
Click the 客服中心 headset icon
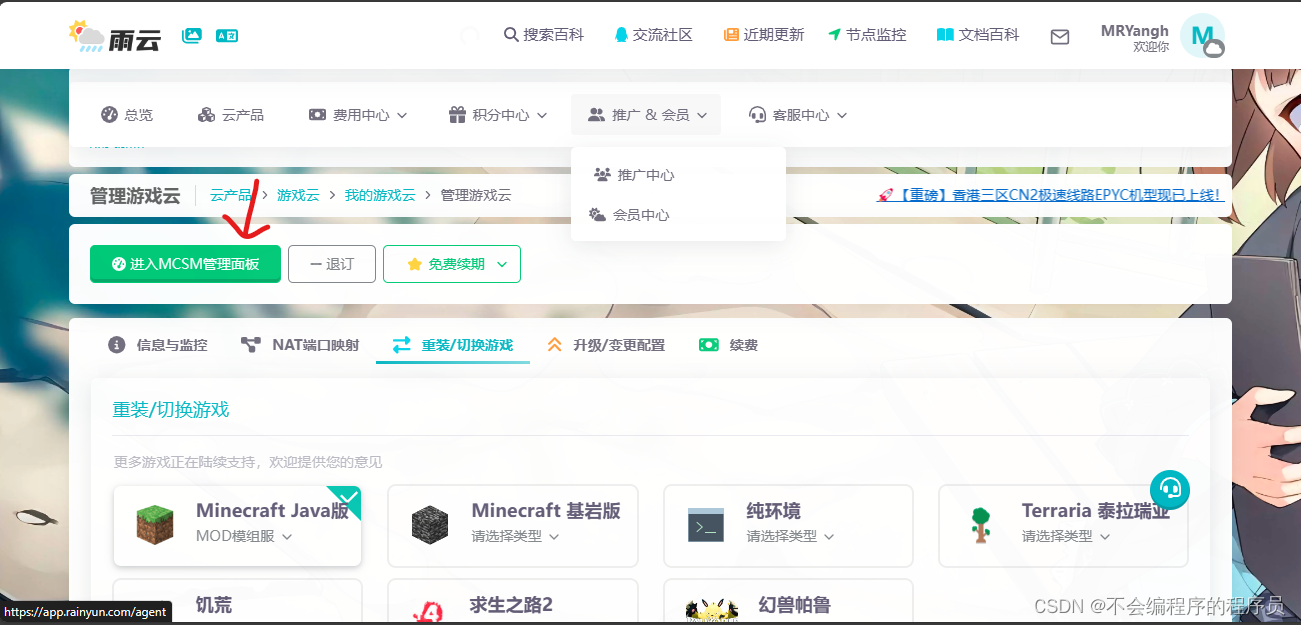pyautogui.click(x=757, y=115)
